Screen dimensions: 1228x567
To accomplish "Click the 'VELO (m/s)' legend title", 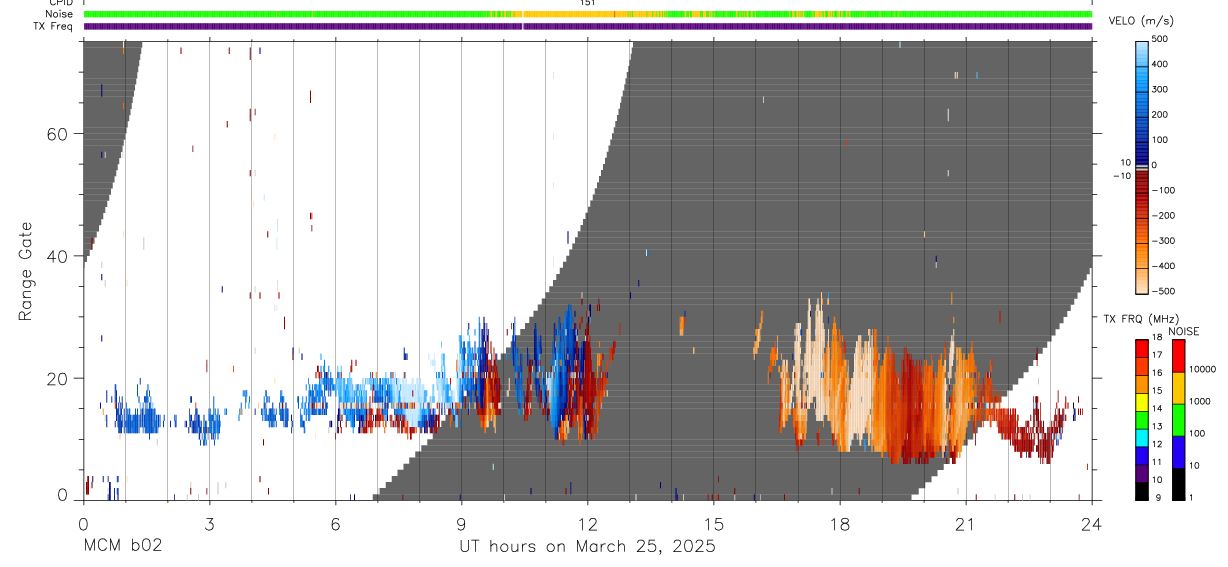I will click(x=1141, y=21).
